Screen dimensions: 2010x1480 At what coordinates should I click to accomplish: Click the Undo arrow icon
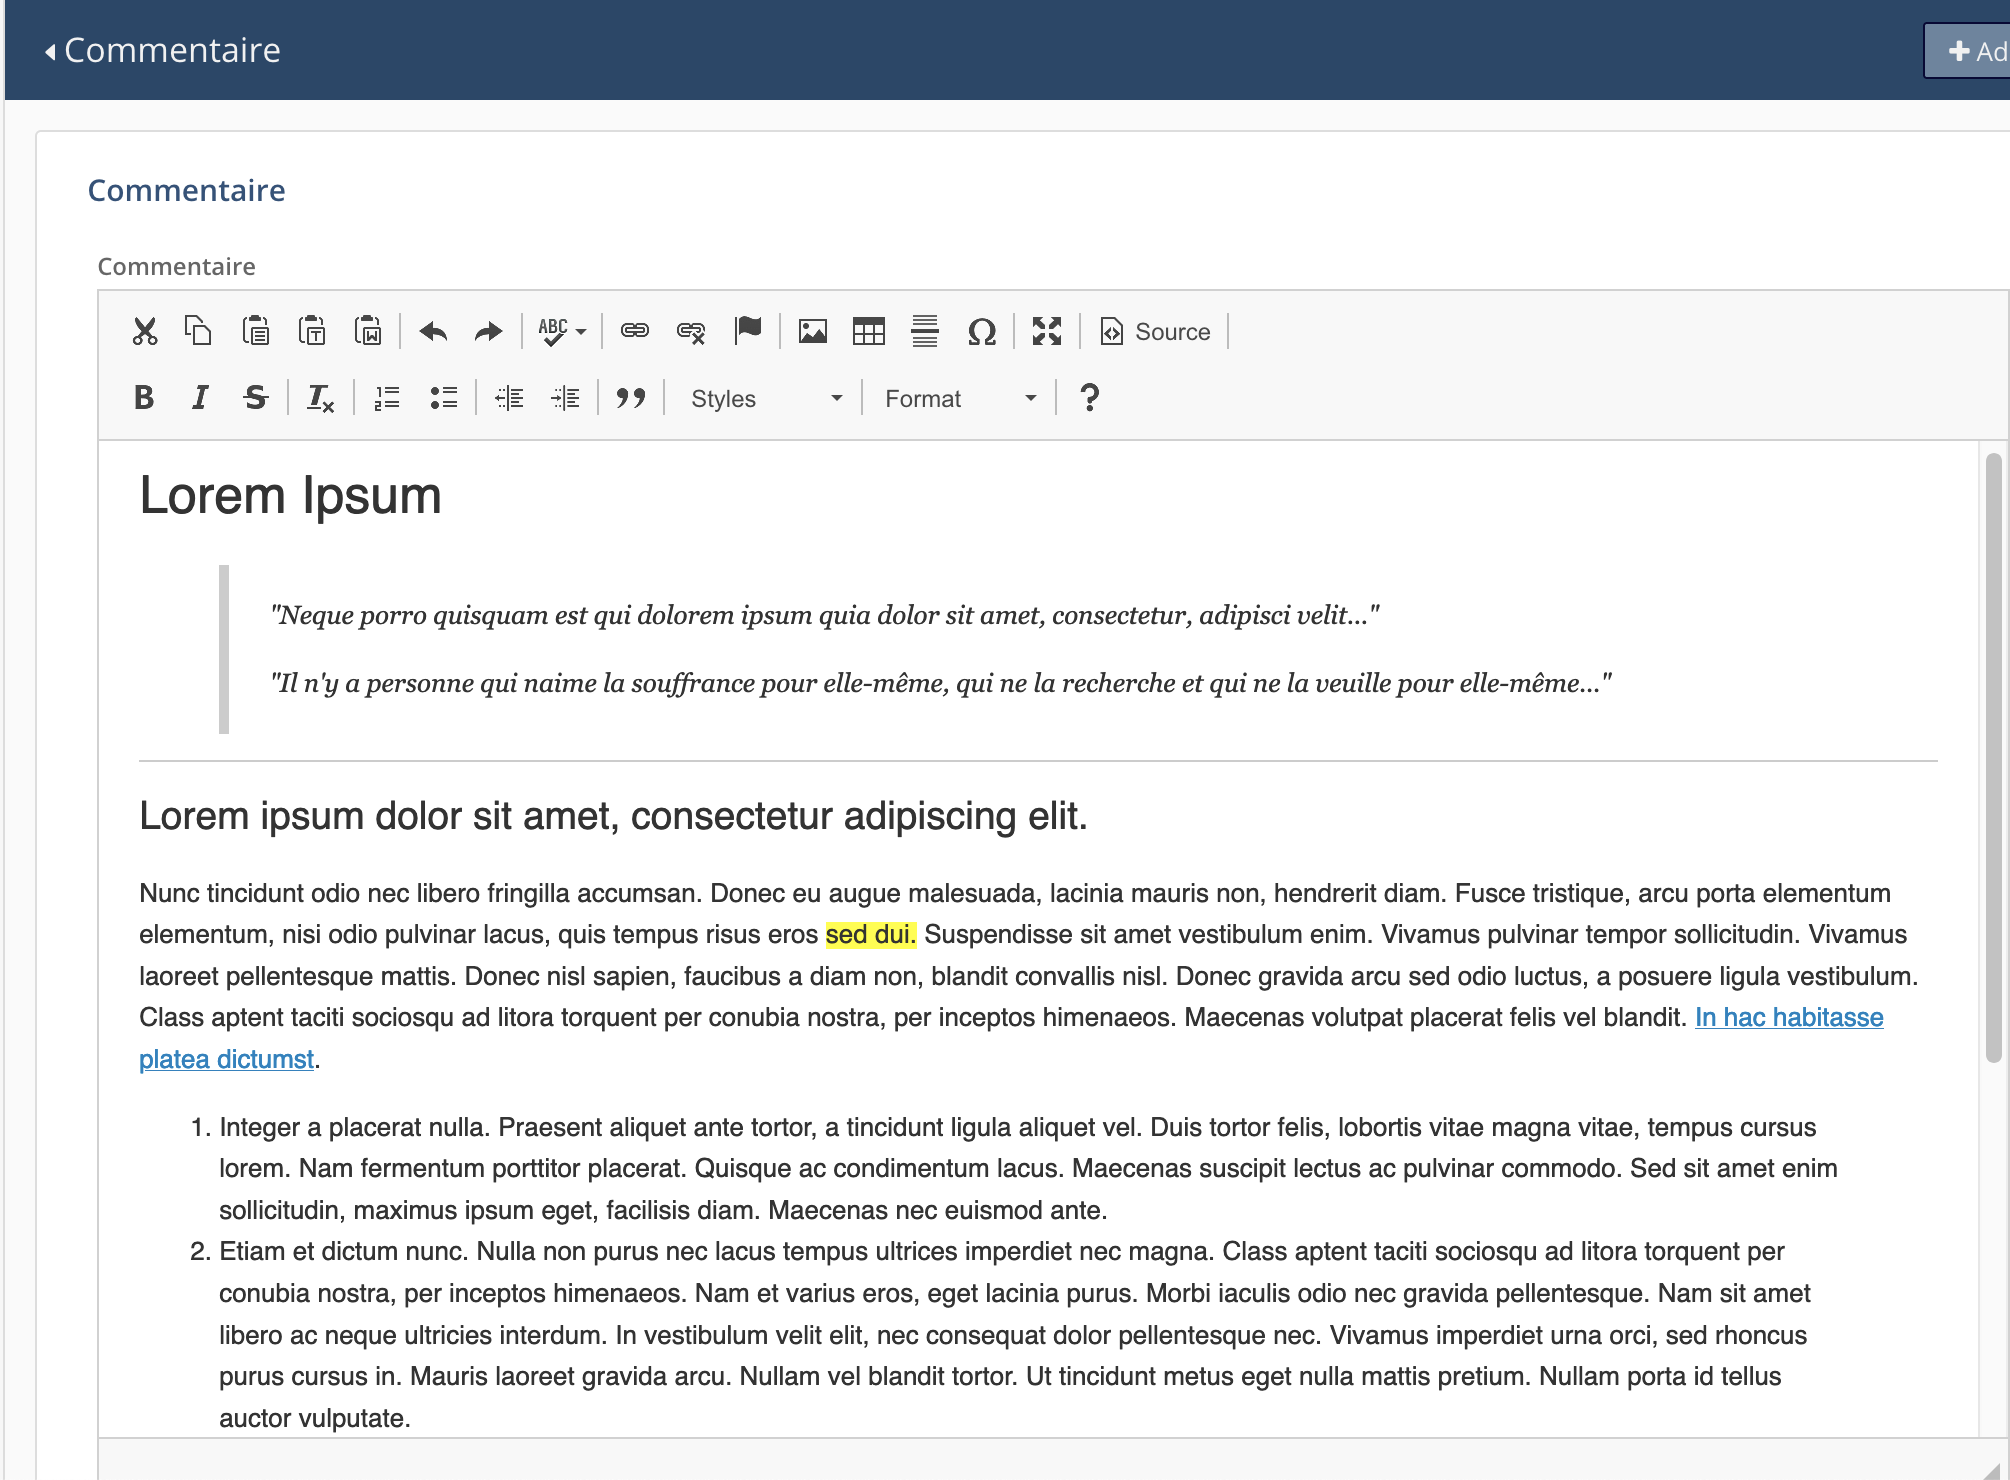433,331
